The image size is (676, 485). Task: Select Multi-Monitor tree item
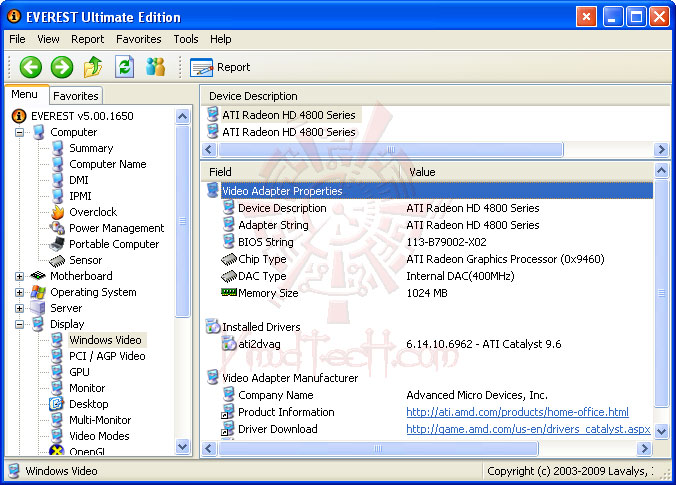100,420
